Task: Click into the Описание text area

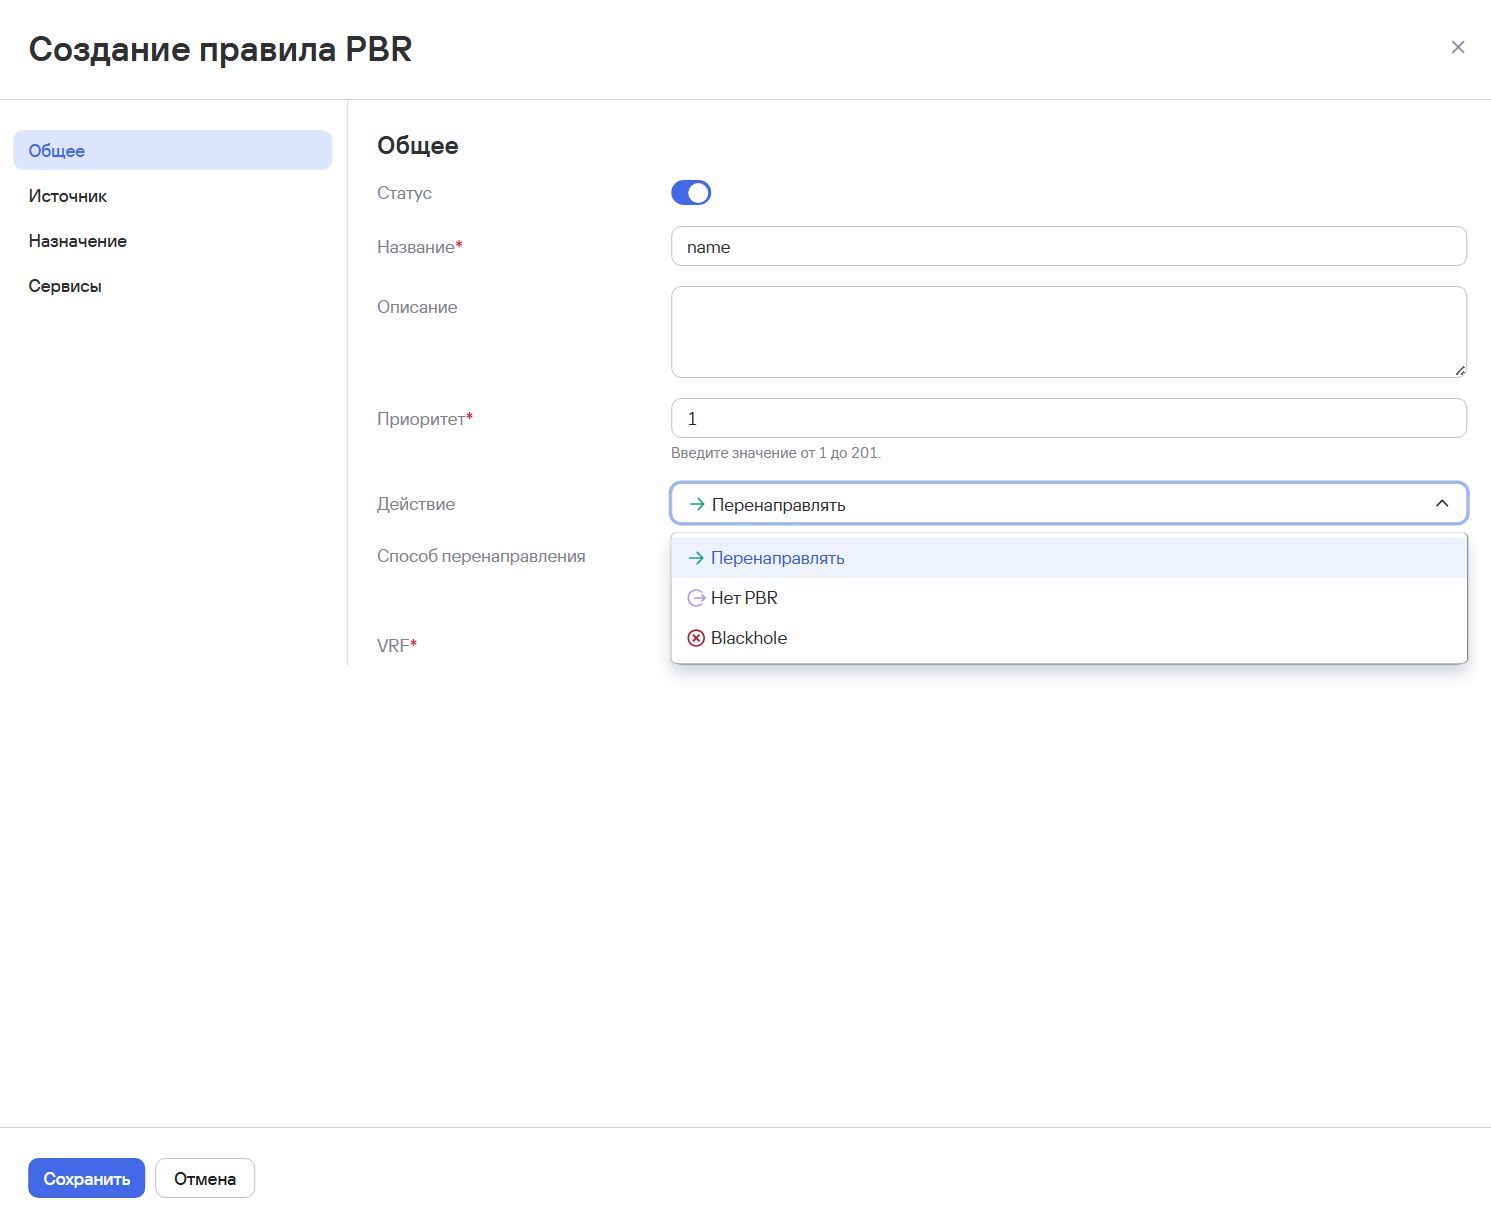Action: [1069, 332]
